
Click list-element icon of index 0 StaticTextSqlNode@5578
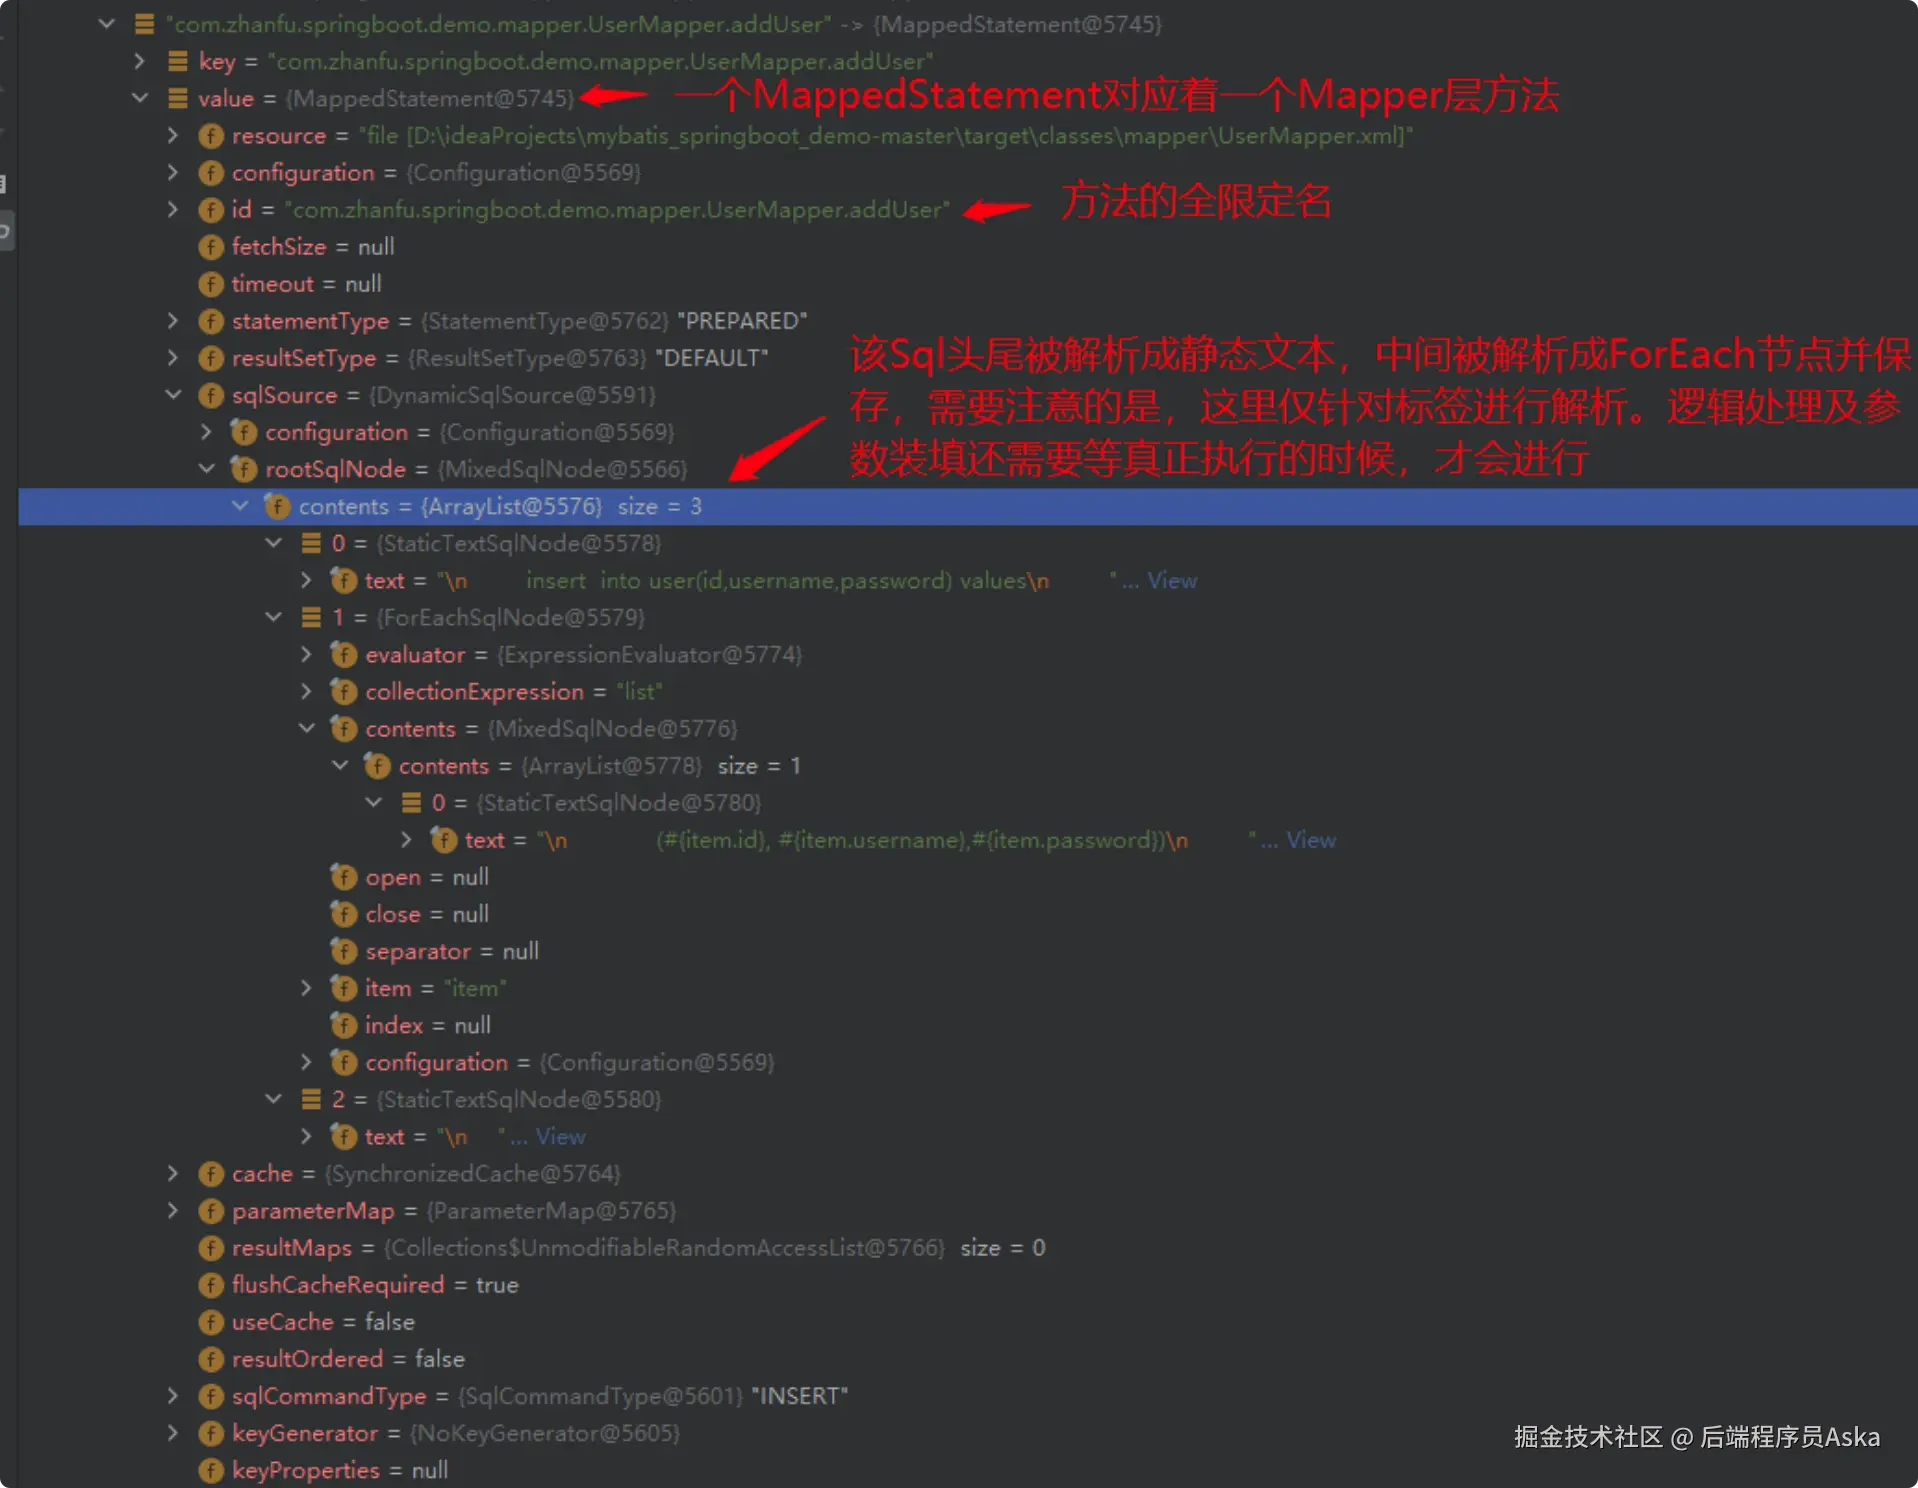click(x=311, y=543)
